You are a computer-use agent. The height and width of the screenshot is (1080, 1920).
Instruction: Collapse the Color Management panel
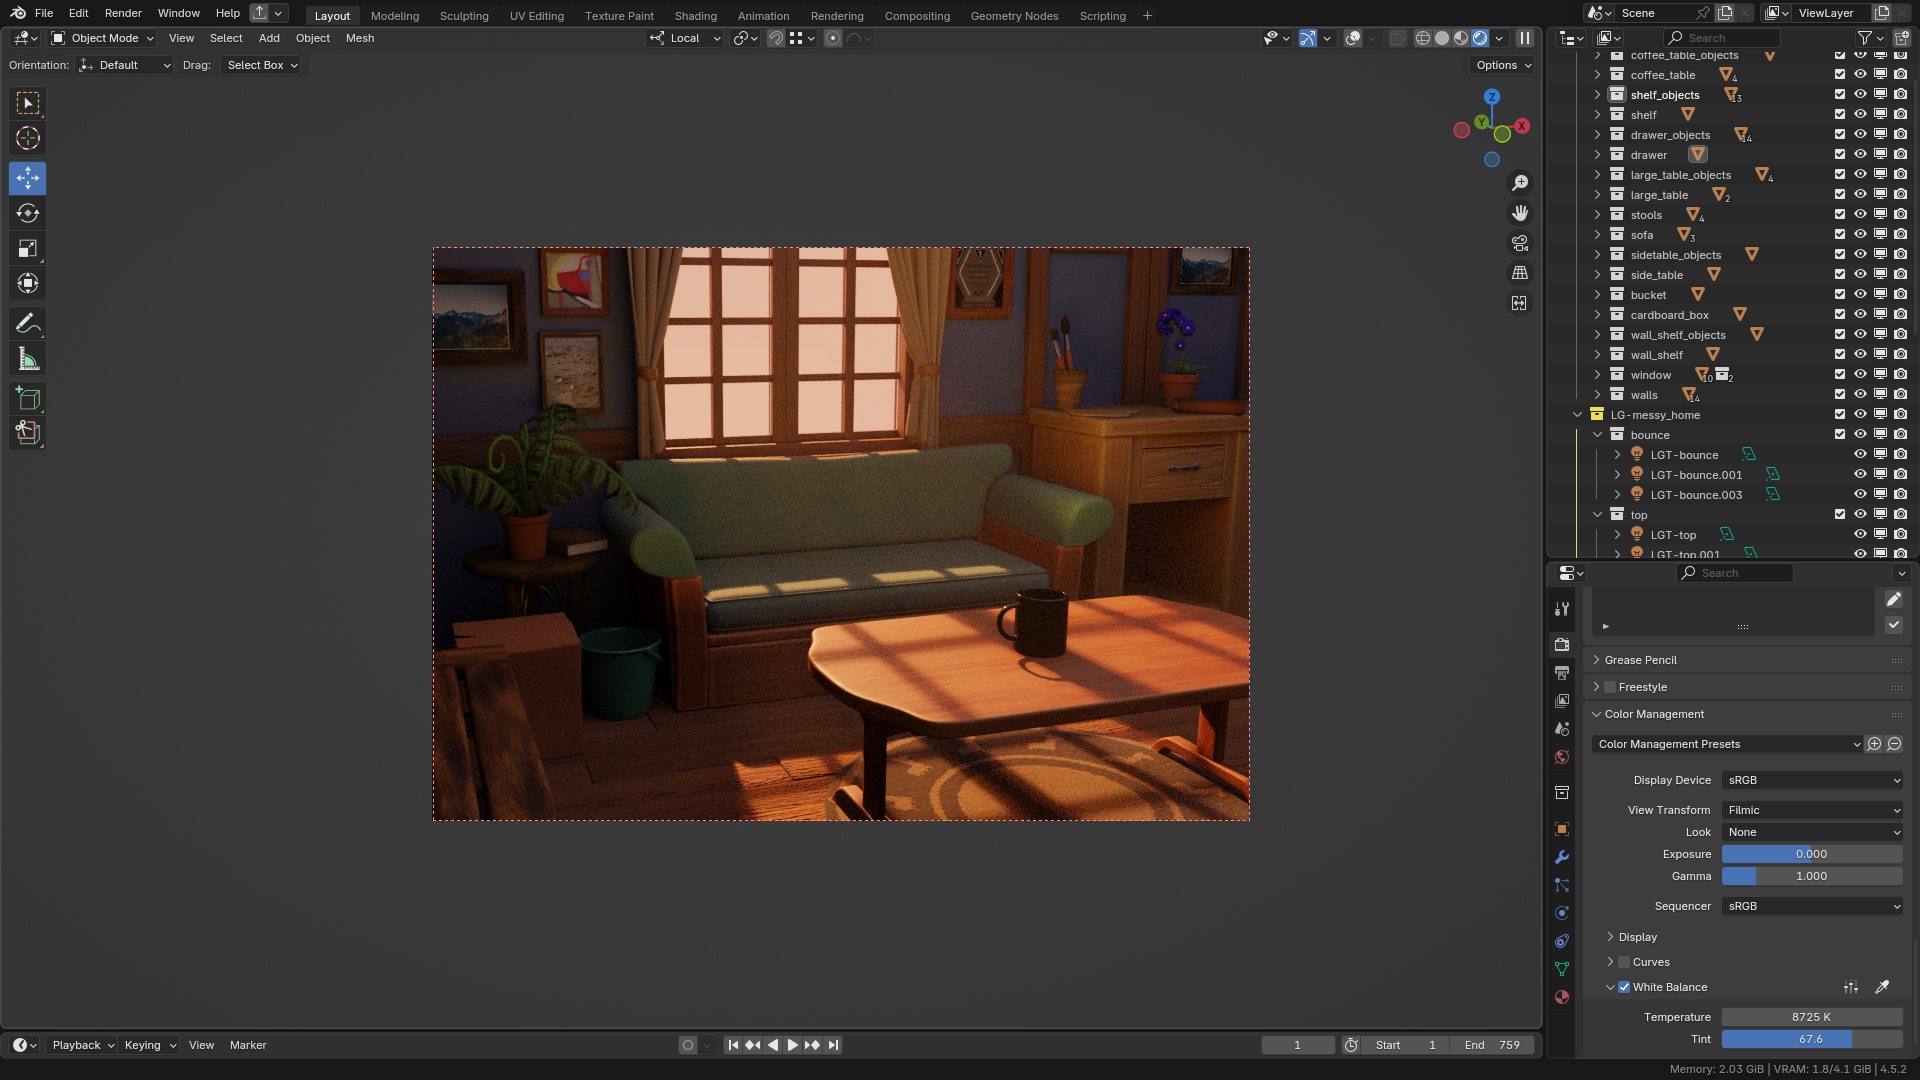(x=1654, y=714)
